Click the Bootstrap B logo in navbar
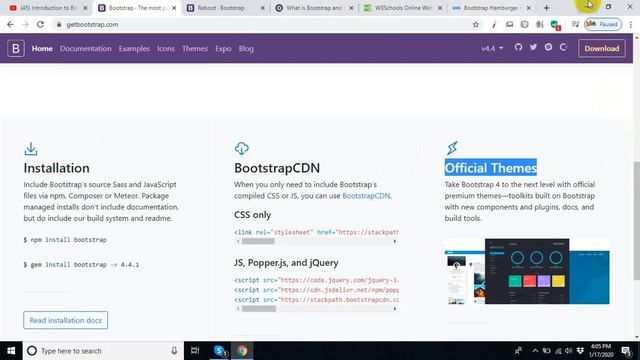 coord(16,48)
